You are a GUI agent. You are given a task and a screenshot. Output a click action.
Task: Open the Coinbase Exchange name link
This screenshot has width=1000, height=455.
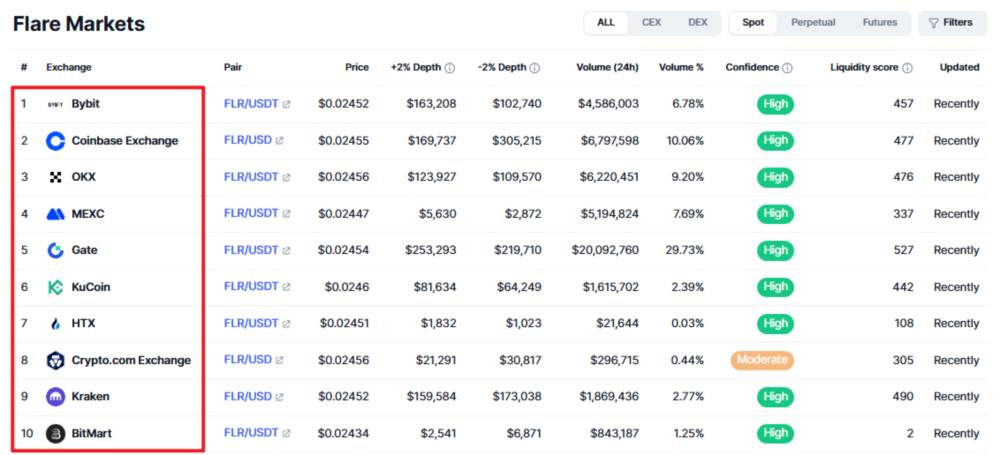(x=124, y=140)
